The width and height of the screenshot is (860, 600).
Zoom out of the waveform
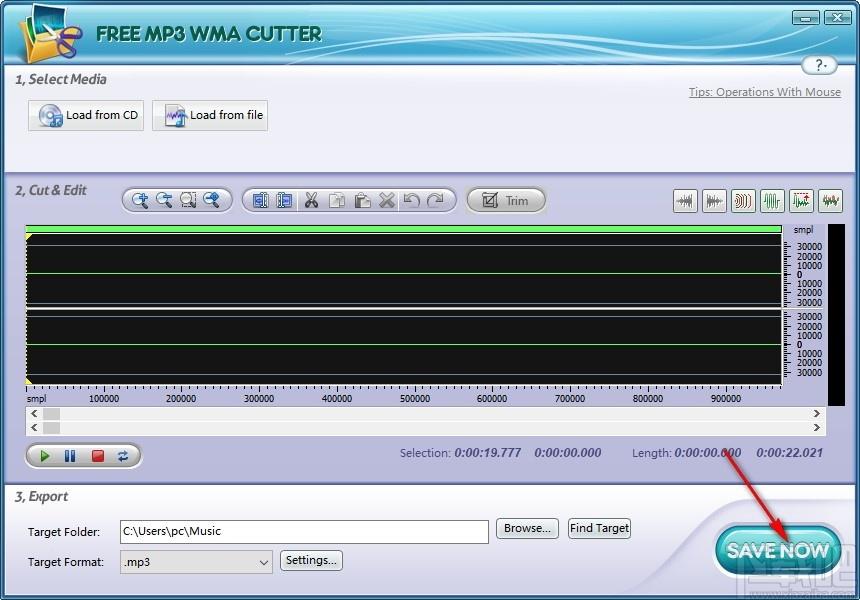pos(164,200)
